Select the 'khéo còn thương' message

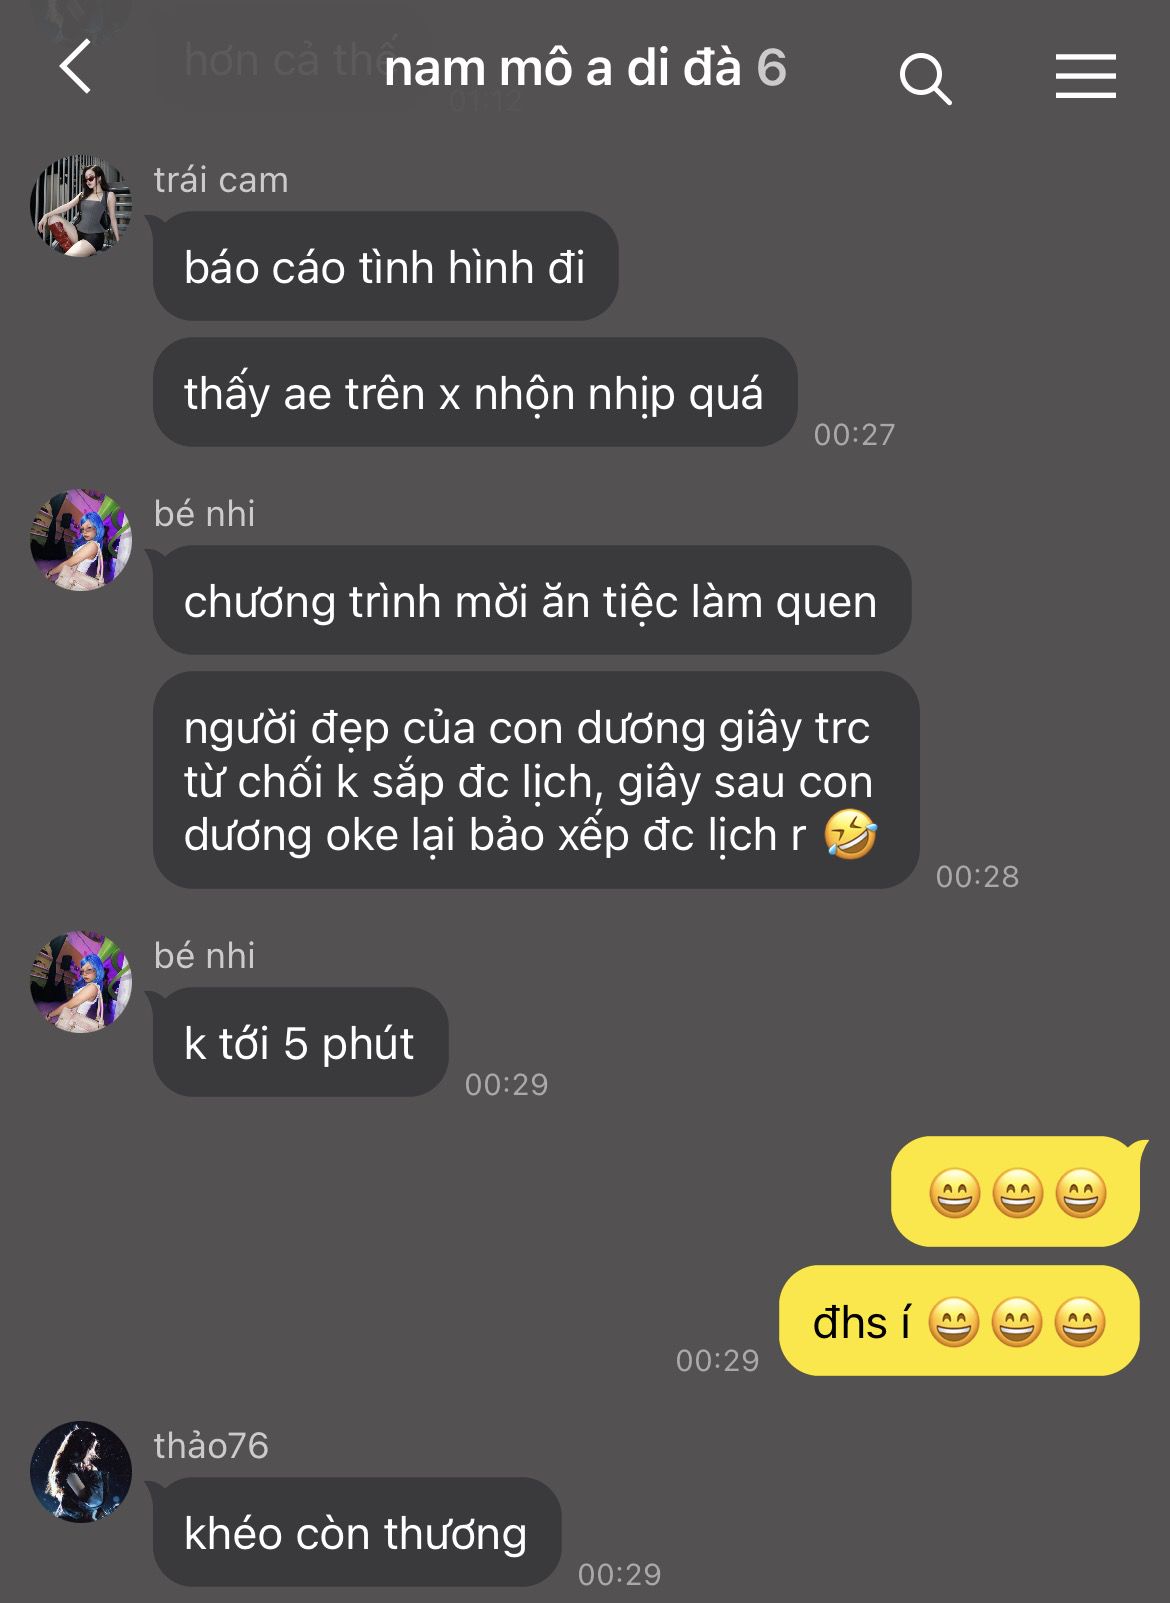pyautogui.click(x=356, y=1532)
